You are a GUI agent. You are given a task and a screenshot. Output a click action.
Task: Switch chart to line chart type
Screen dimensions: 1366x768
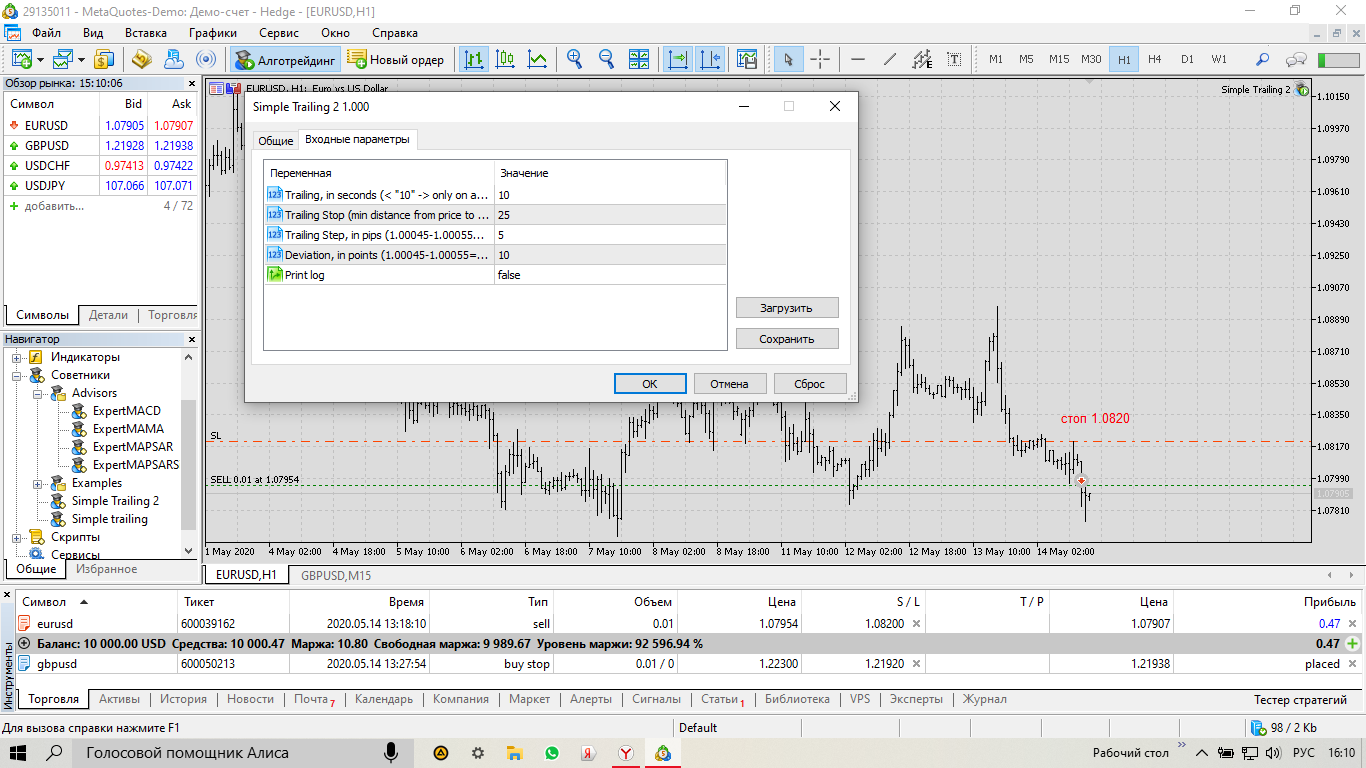(x=538, y=59)
